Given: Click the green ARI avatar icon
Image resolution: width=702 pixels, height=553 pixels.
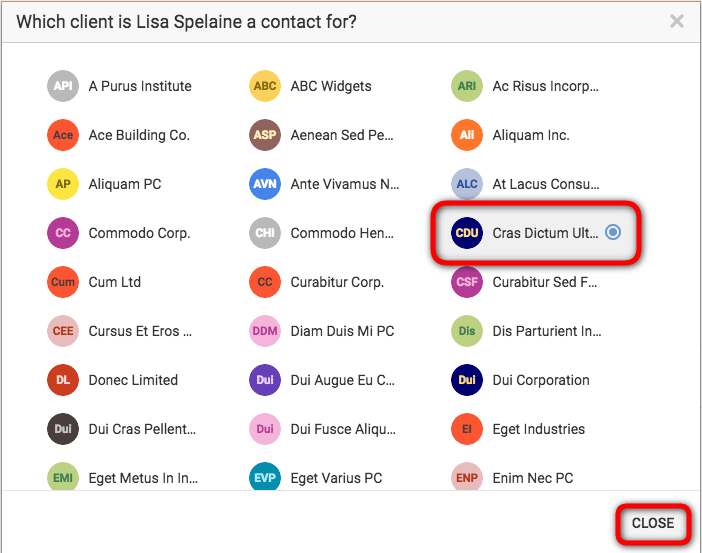Looking at the screenshot, I should point(467,86).
